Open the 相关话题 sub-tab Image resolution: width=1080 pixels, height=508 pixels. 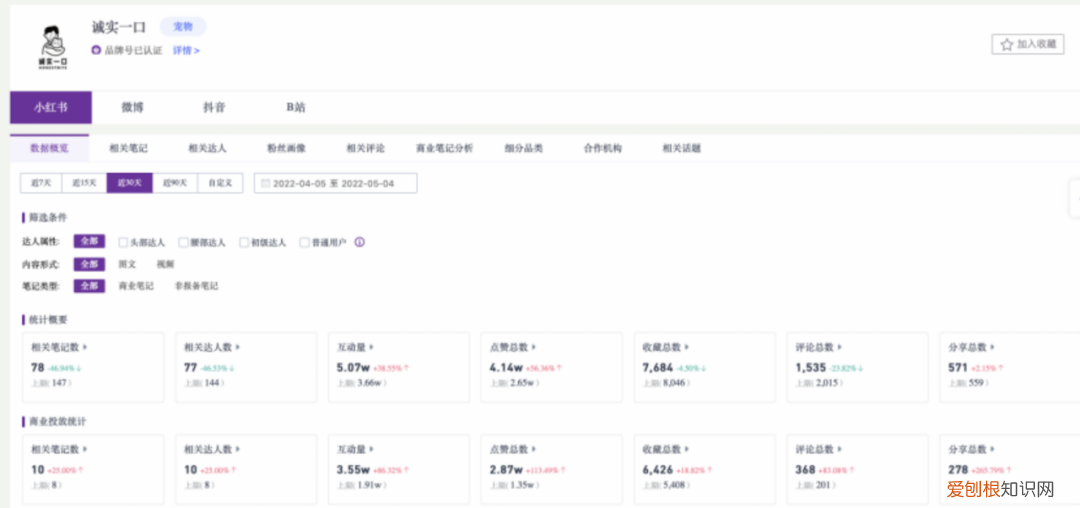point(682,148)
